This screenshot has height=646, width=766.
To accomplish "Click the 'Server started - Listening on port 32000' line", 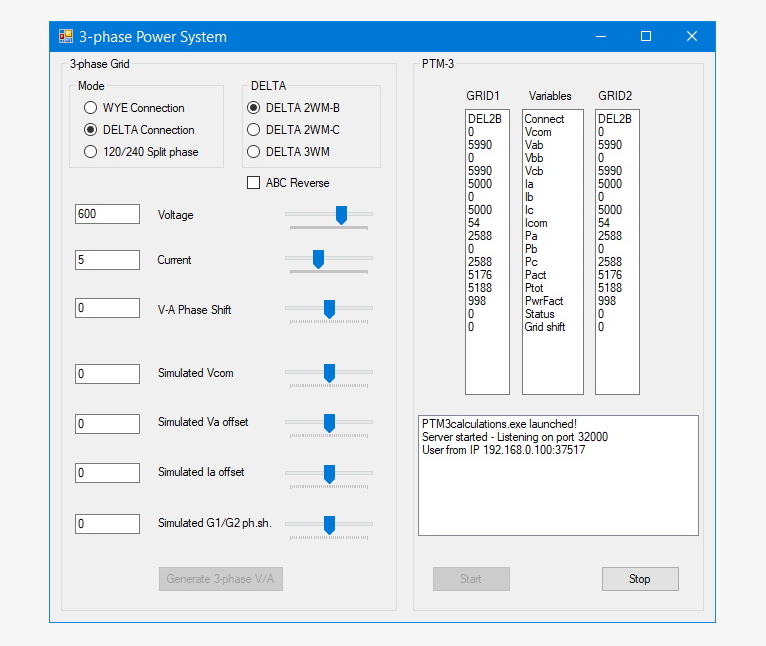I will pos(515,437).
